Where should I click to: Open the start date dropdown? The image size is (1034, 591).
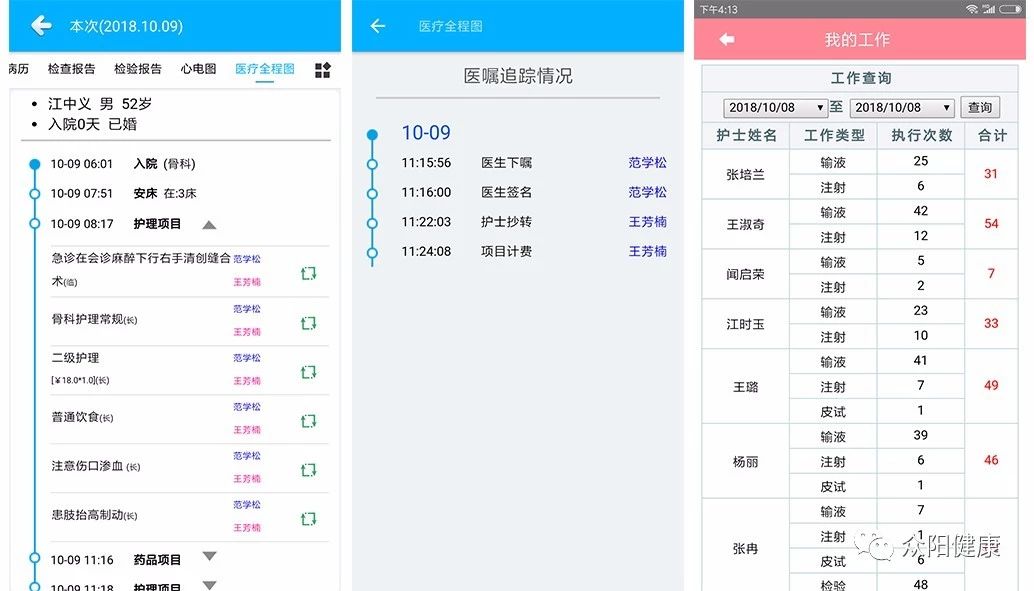(x=776, y=108)
